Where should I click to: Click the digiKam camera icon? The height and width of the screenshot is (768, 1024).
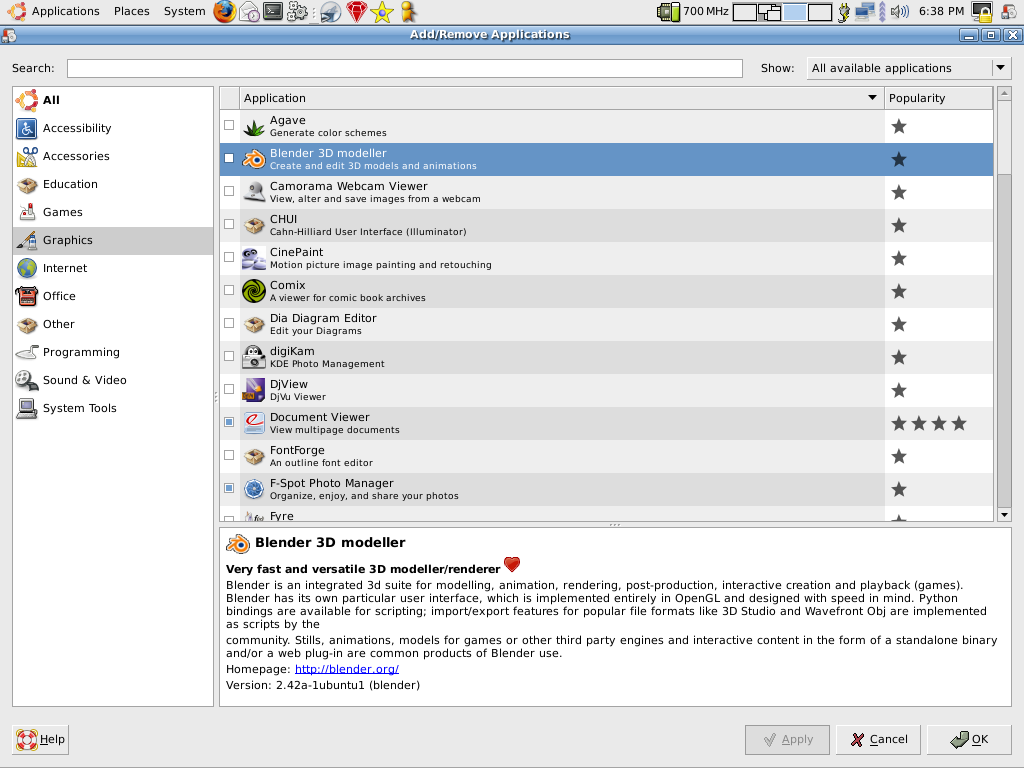[253, 357]
